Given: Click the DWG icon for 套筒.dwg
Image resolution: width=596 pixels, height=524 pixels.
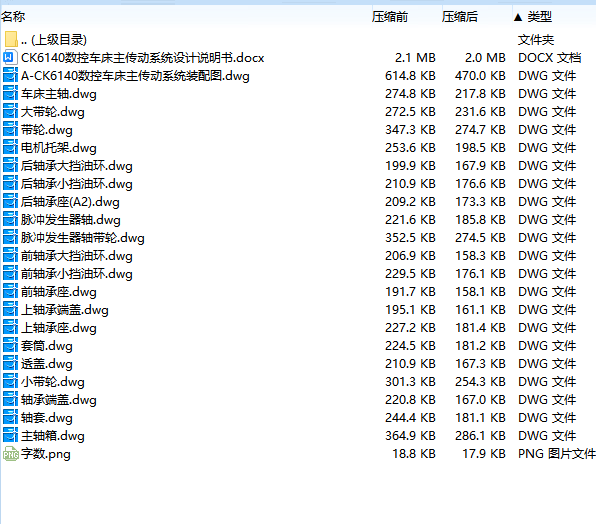Looking at the screenshot, I should pos(10,346).
